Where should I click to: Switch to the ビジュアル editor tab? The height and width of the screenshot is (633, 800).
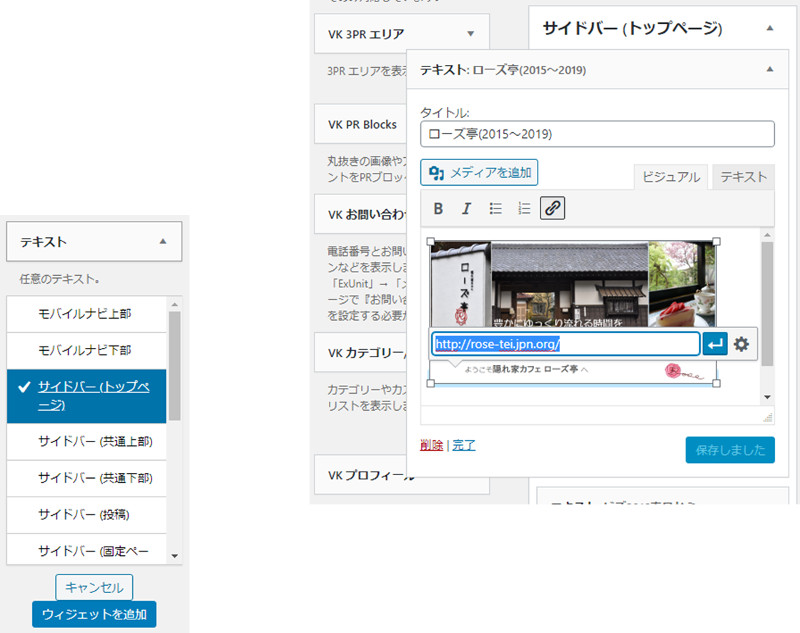pyautogui.click(x=670, y=177)
